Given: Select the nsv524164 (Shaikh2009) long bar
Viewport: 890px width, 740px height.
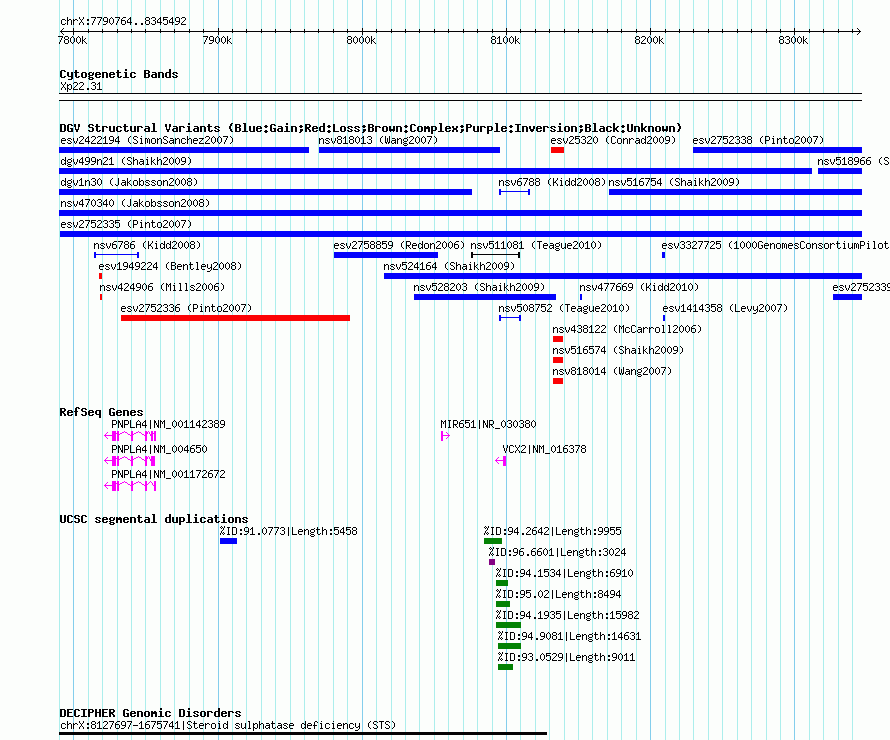Looking at the screenshot, I should [623, 276].
